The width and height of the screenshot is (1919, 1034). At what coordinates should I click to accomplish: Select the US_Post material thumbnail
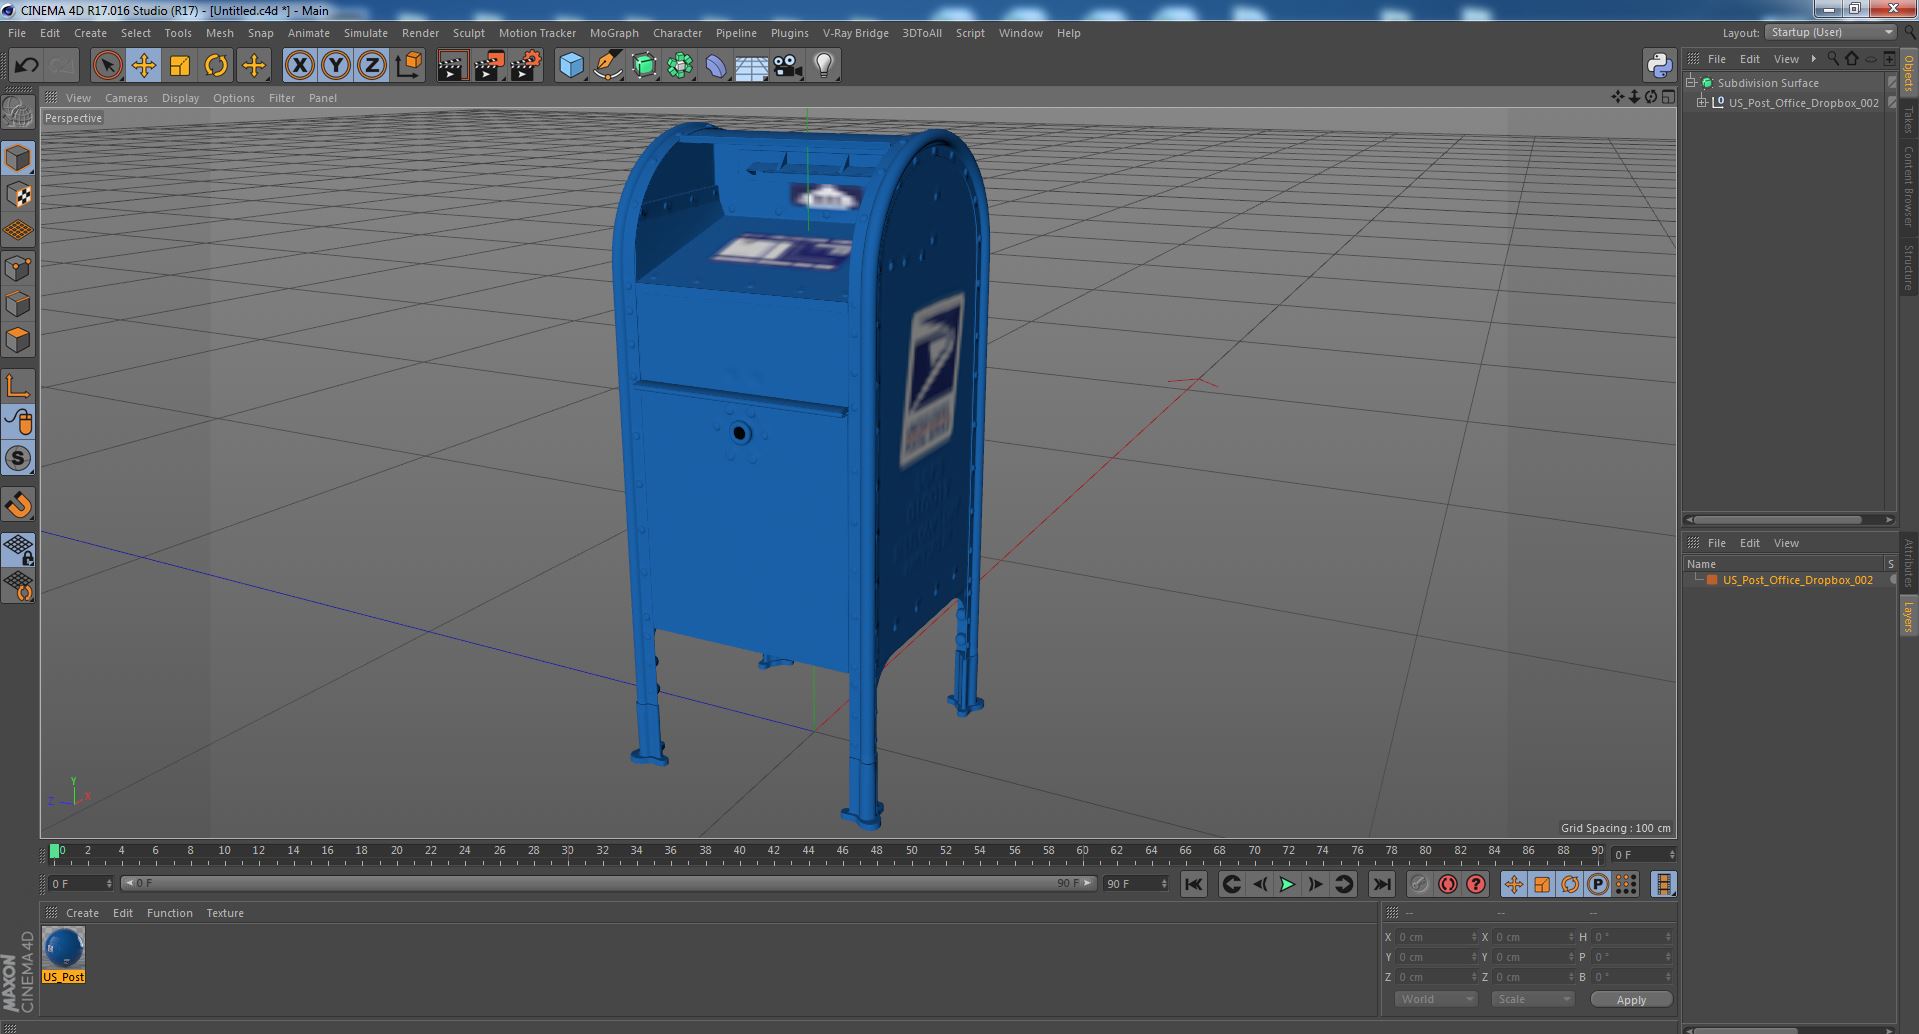[x=63, y=948]
